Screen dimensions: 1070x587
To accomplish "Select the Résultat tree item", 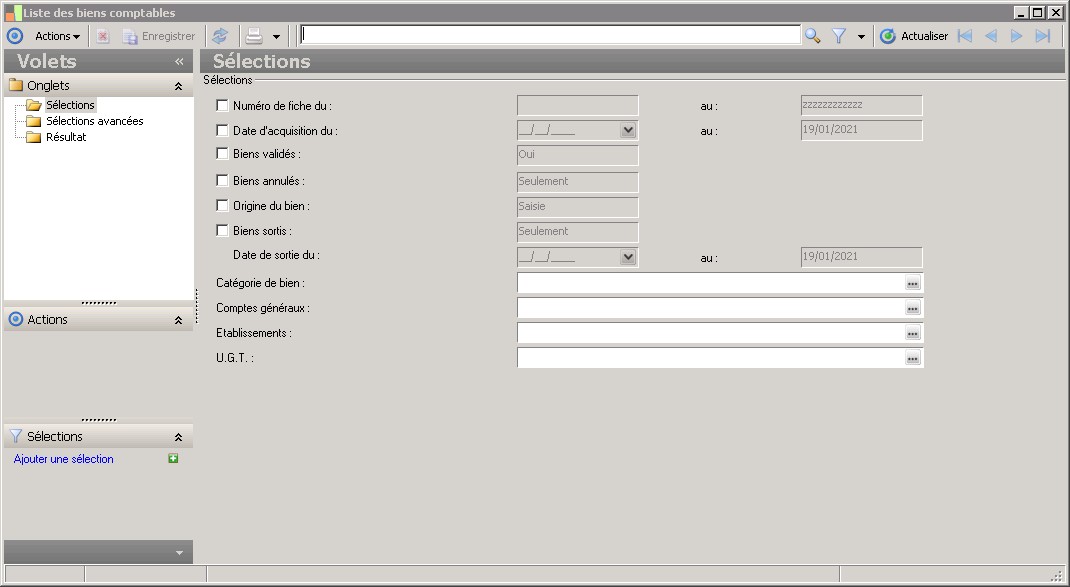I will pos(66,137).
